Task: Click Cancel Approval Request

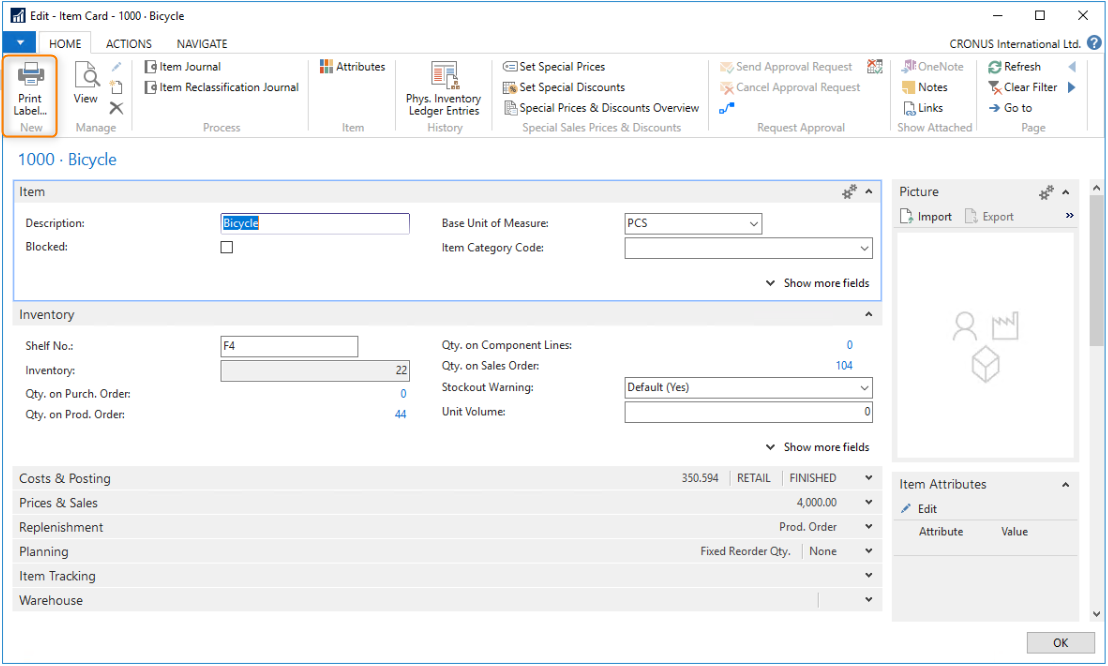Action: (x=790, y=87)
